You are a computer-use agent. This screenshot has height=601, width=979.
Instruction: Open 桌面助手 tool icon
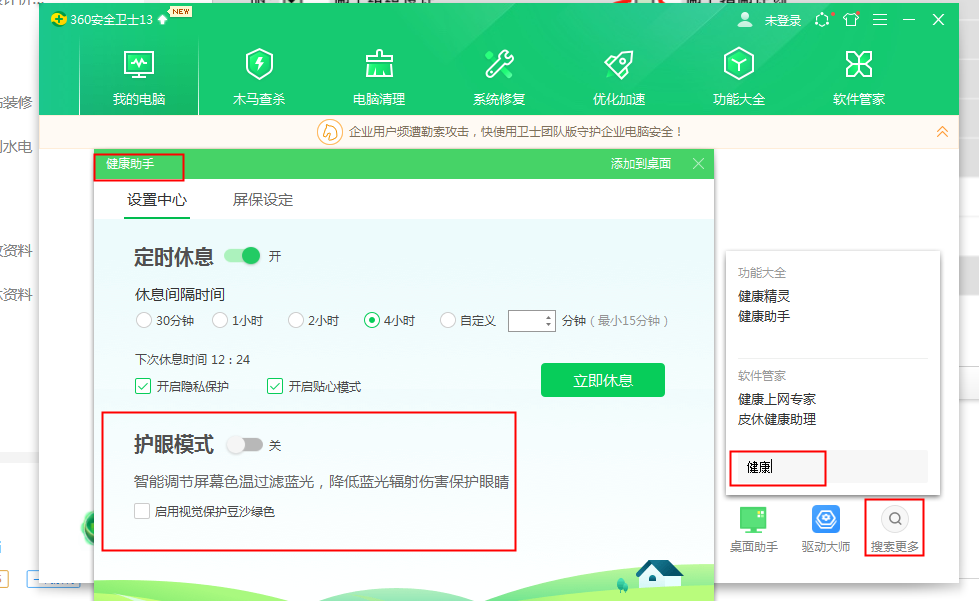754,529
